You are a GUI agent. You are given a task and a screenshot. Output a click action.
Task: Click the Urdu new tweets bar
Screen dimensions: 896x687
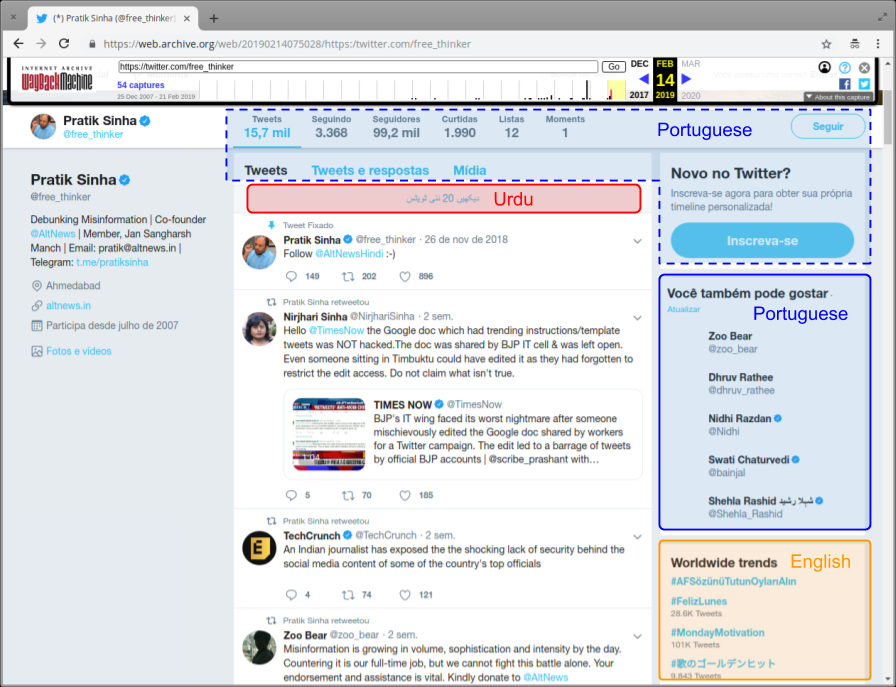(x=443, y=199)
